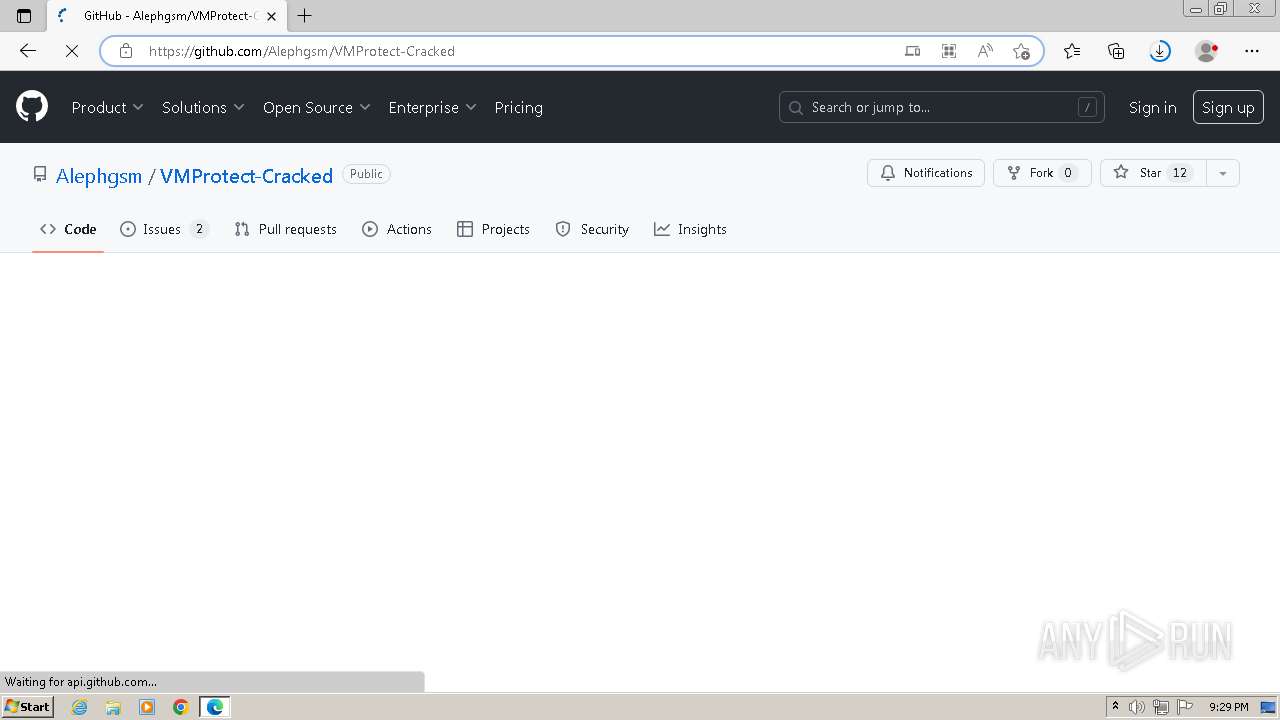
Task: Open the Action Center flag icon
Action: tap(1185, 707)
